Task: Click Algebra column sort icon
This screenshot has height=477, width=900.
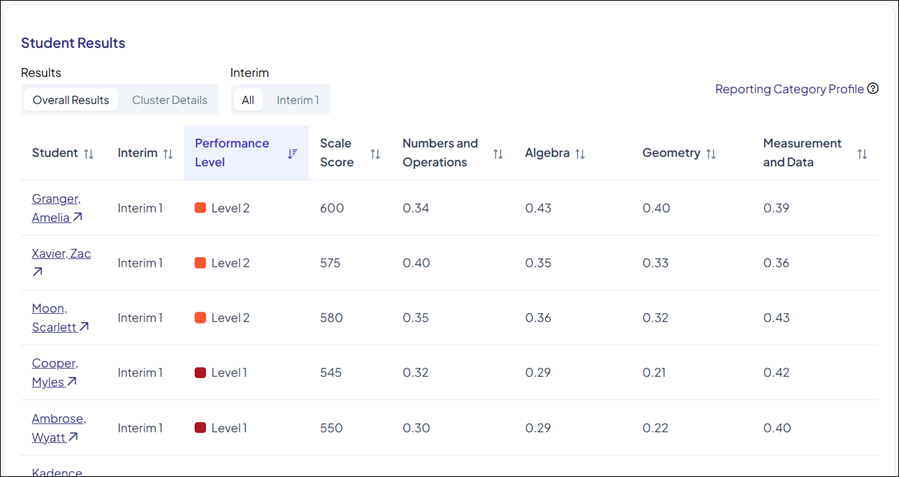Action: tap(580, 153)
